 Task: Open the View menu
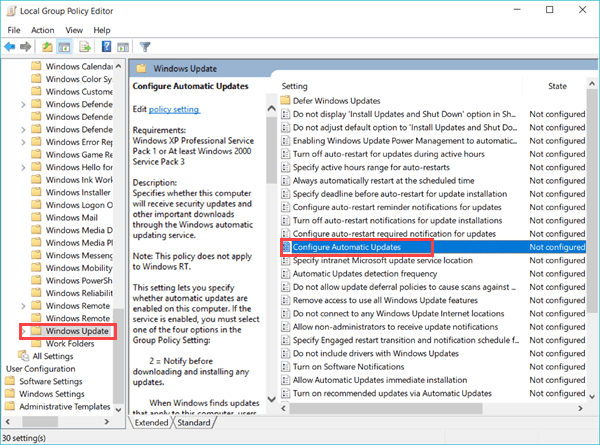tap(74, 30)
